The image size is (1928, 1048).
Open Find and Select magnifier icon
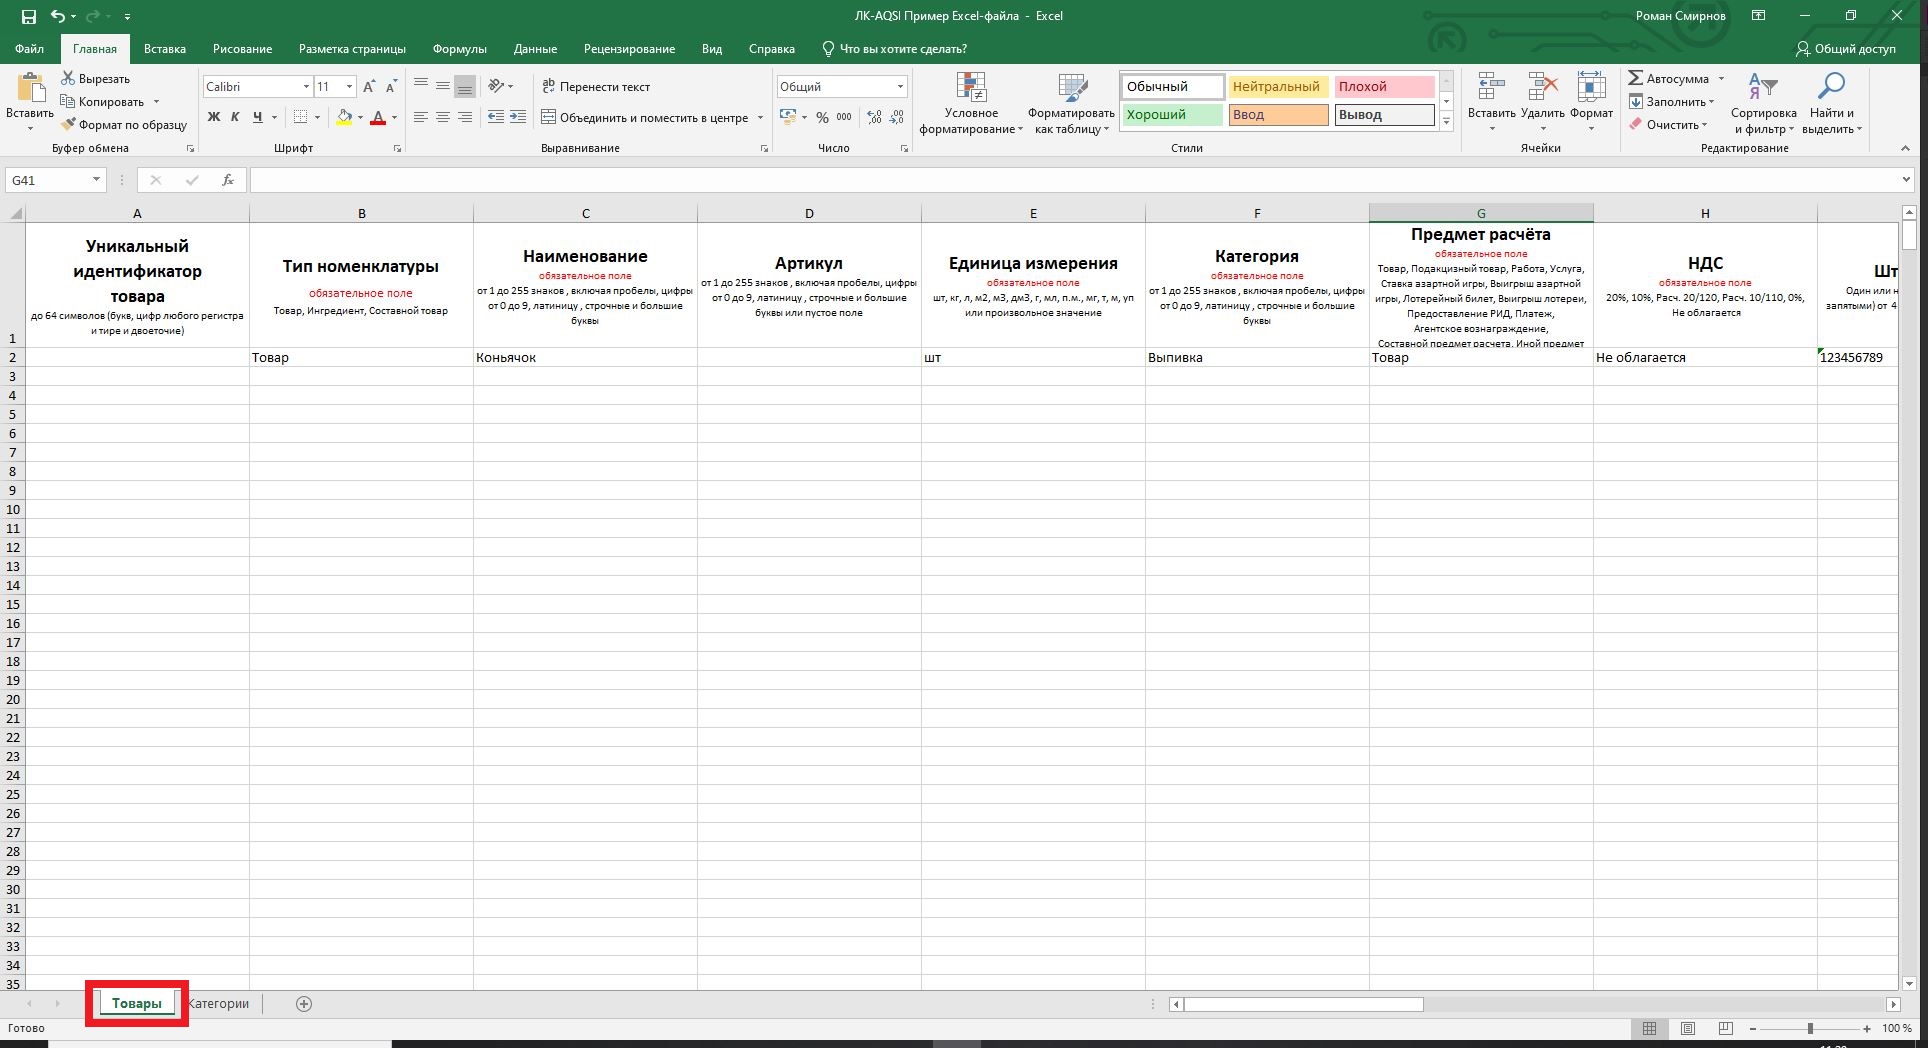pos(1831,88)
